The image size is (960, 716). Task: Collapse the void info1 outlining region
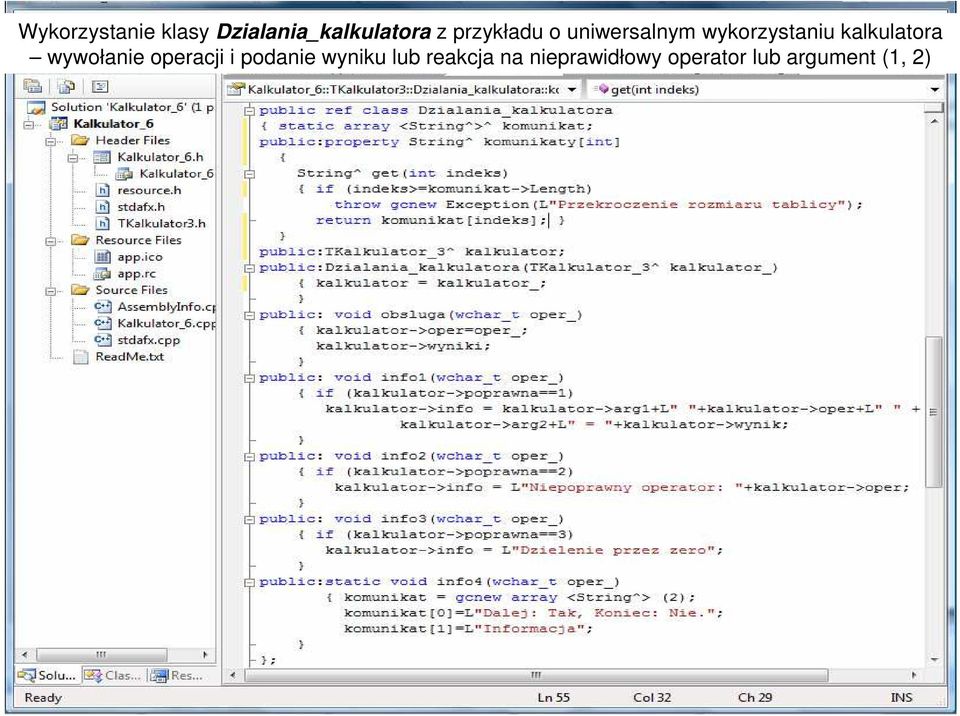point(249,378)
